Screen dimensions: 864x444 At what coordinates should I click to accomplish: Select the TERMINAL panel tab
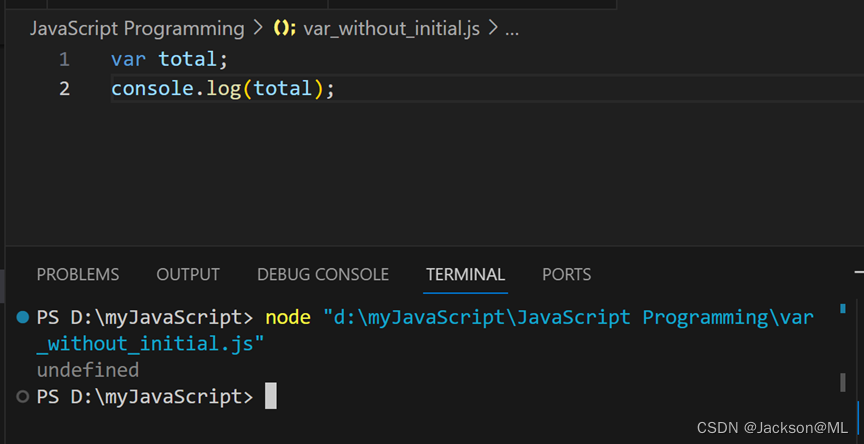click(465, 274)
